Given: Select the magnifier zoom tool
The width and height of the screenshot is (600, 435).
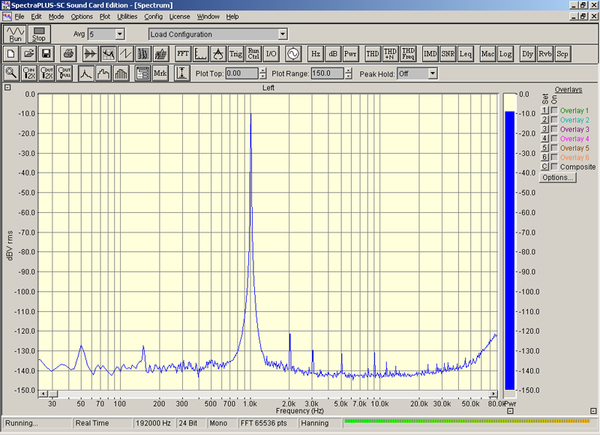Looking at the screenshot, I should pos(11,73).
